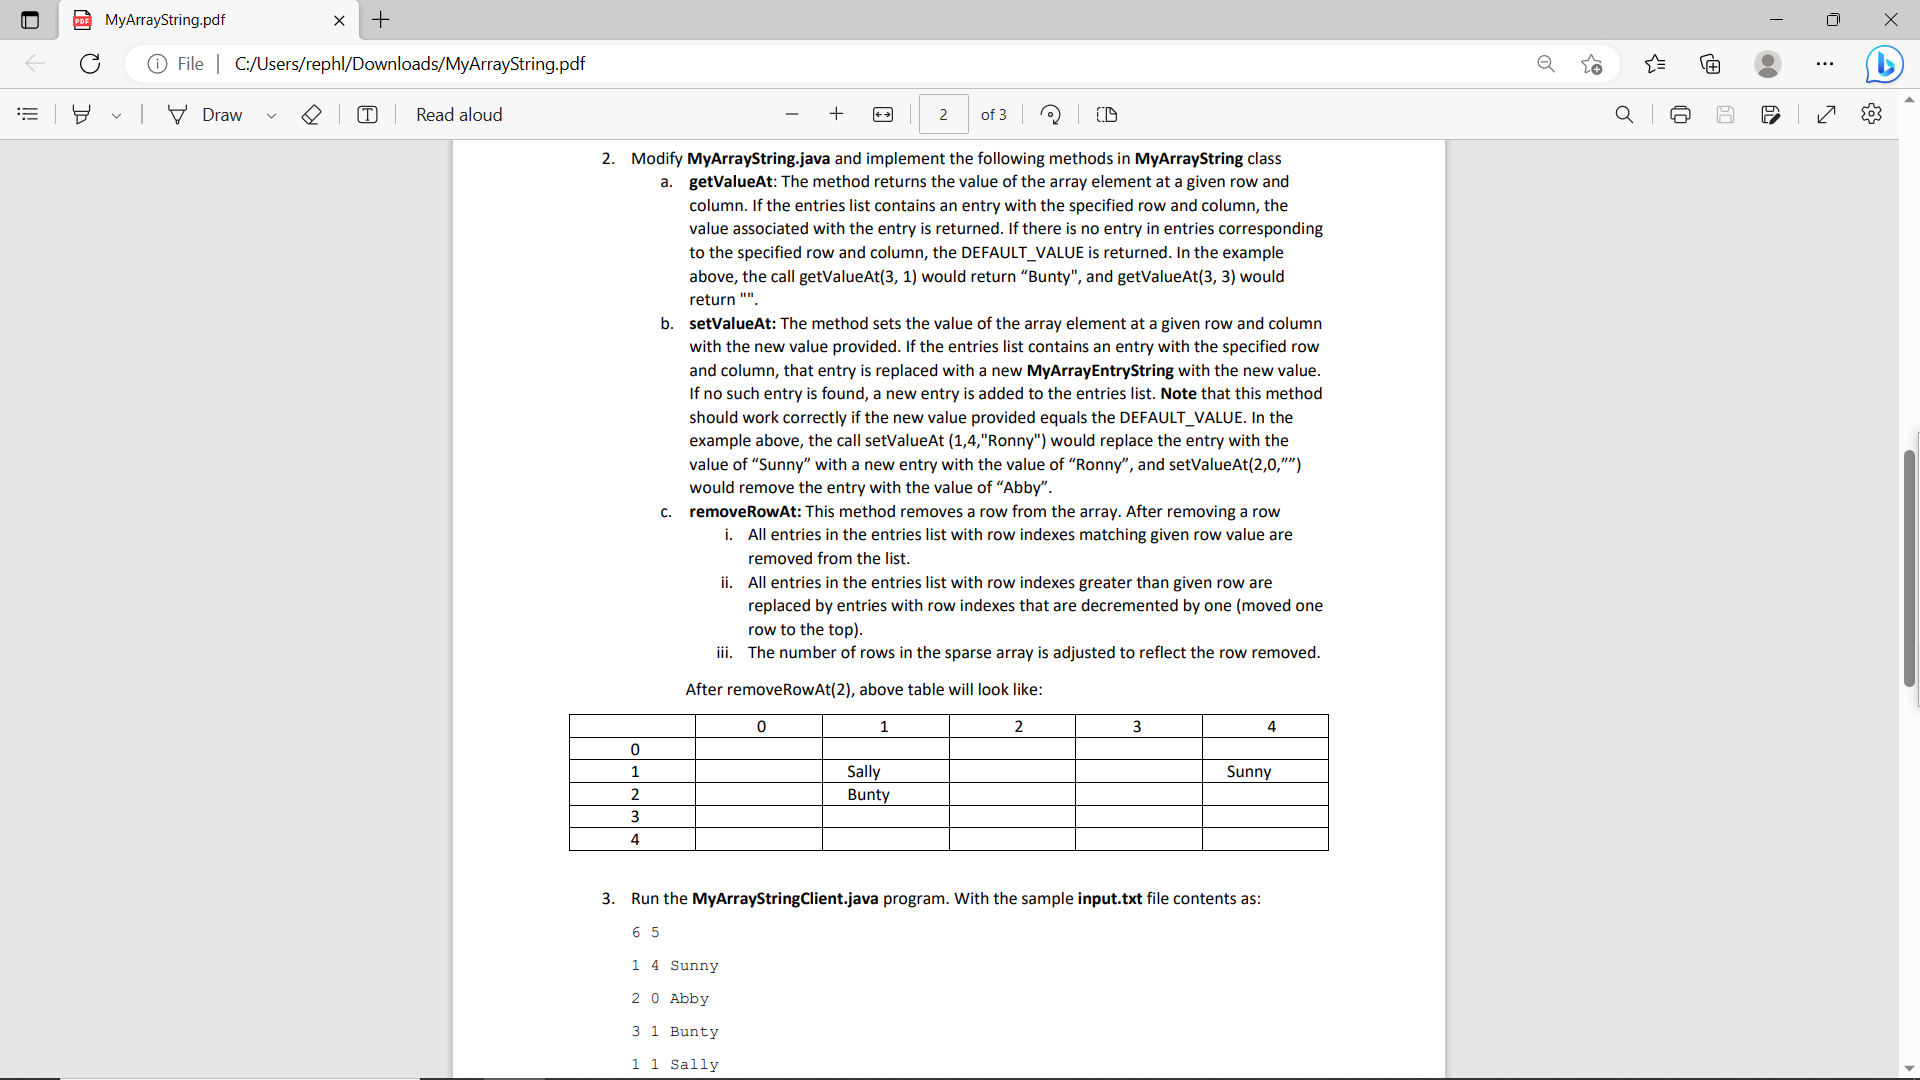Open a new tab
The height and width of the screenshot is (1080, 1920).
pos(381,19)
